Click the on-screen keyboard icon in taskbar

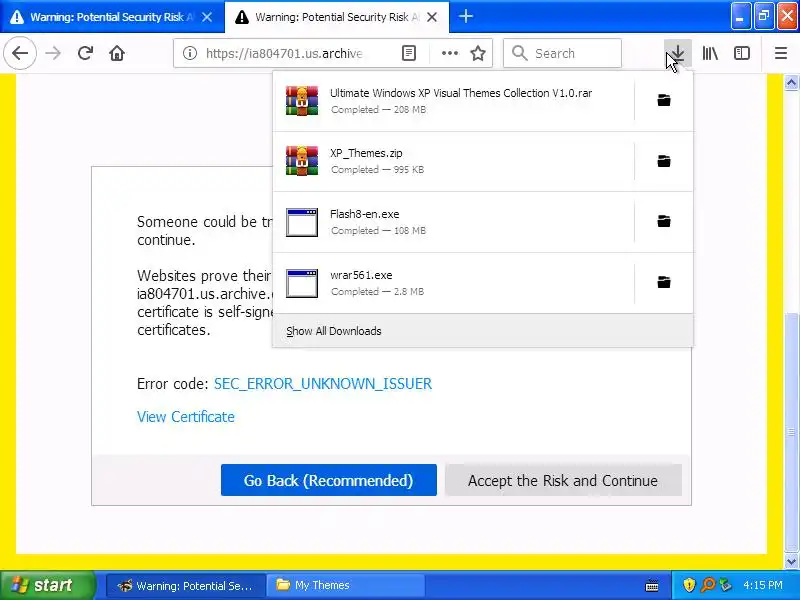tap(652, 585)
